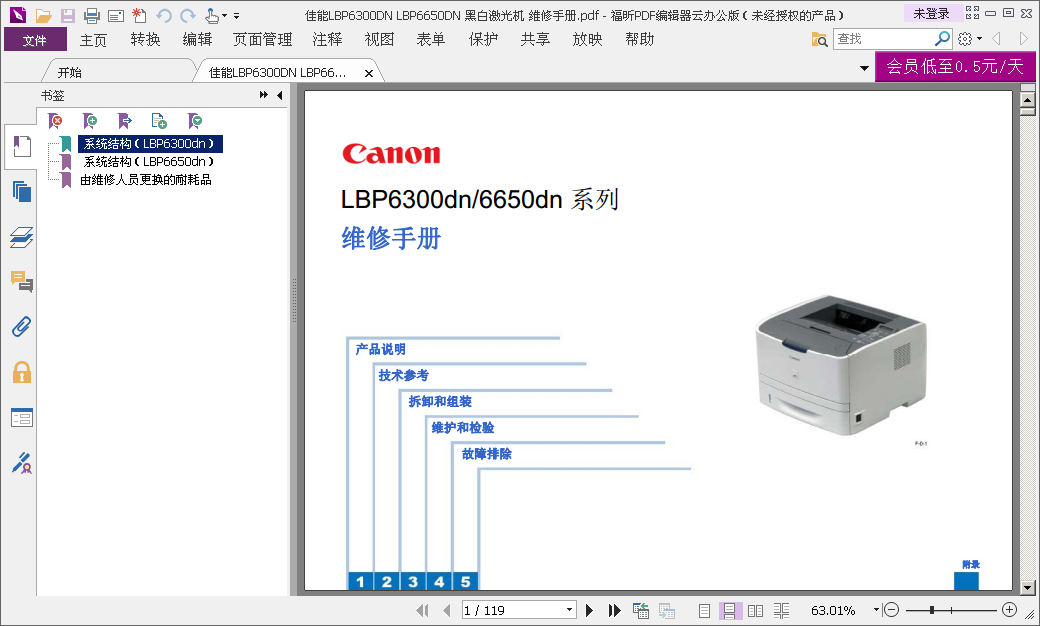1040x626 pixels.
Task: Open the advanced search folder icon
Action: (x=819, y=40)
